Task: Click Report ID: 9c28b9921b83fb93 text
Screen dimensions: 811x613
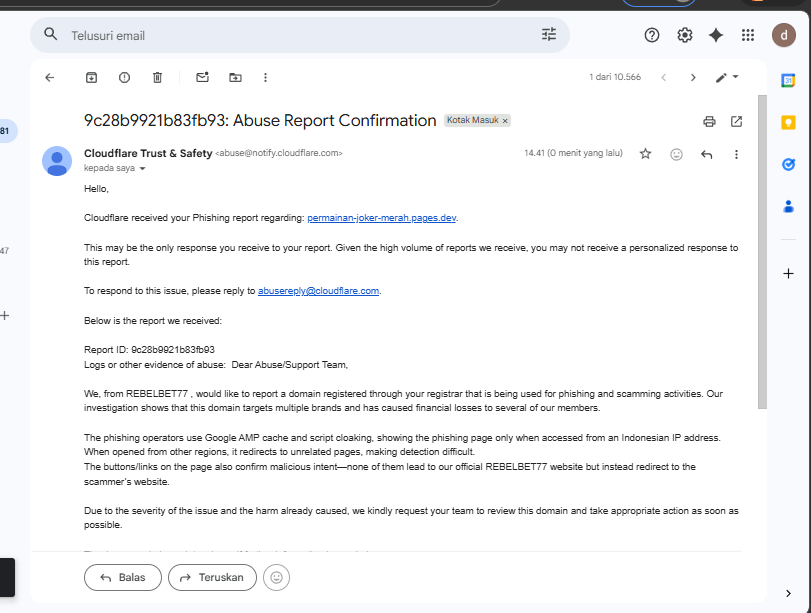Action: coord(149,350)
